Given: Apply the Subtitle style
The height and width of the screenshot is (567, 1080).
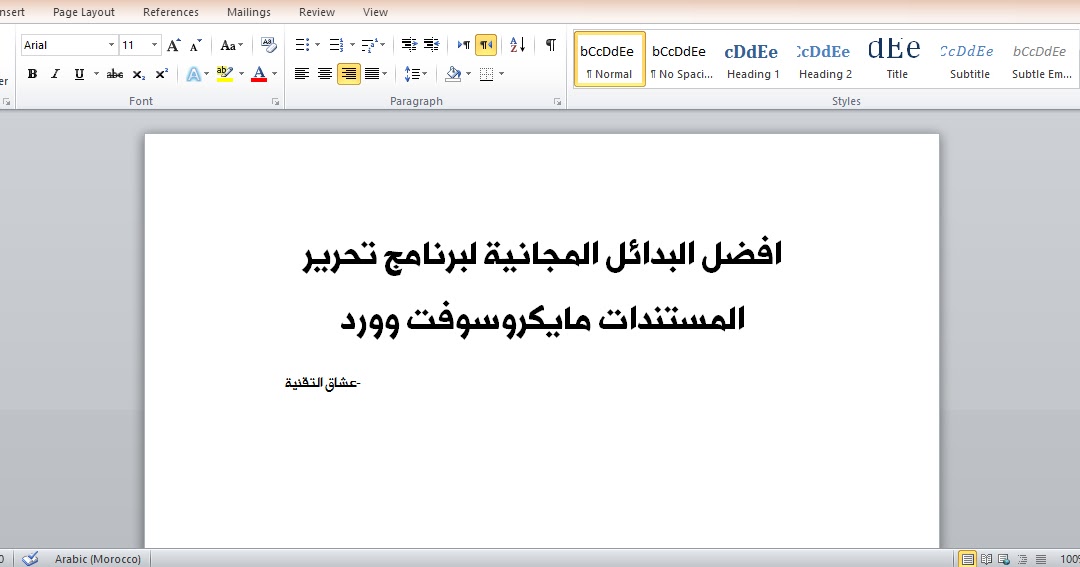Looking at the screenshot, I should [x=969, y=59].
